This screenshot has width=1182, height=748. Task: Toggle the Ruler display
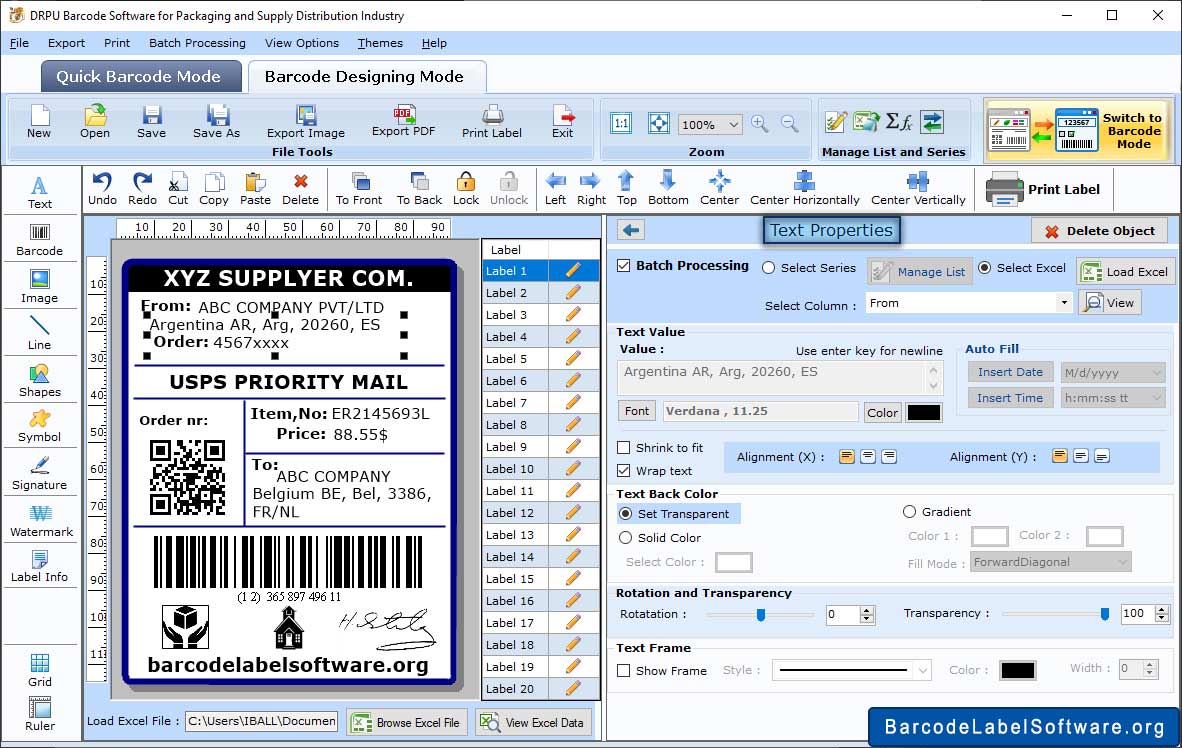[39, 714]
